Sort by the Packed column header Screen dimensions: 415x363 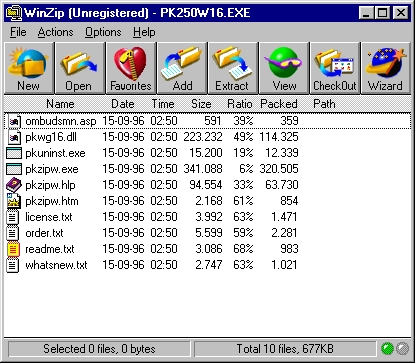[x=279, y=104]
